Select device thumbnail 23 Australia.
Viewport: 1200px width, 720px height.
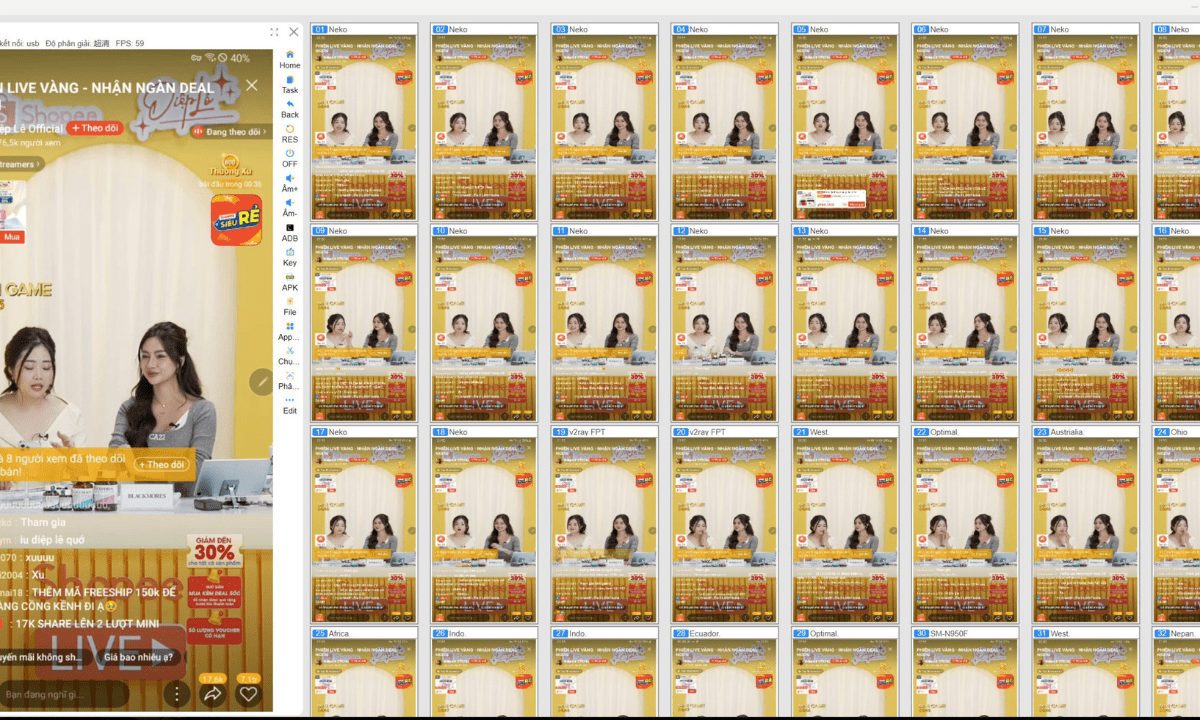coord(1085,525)
